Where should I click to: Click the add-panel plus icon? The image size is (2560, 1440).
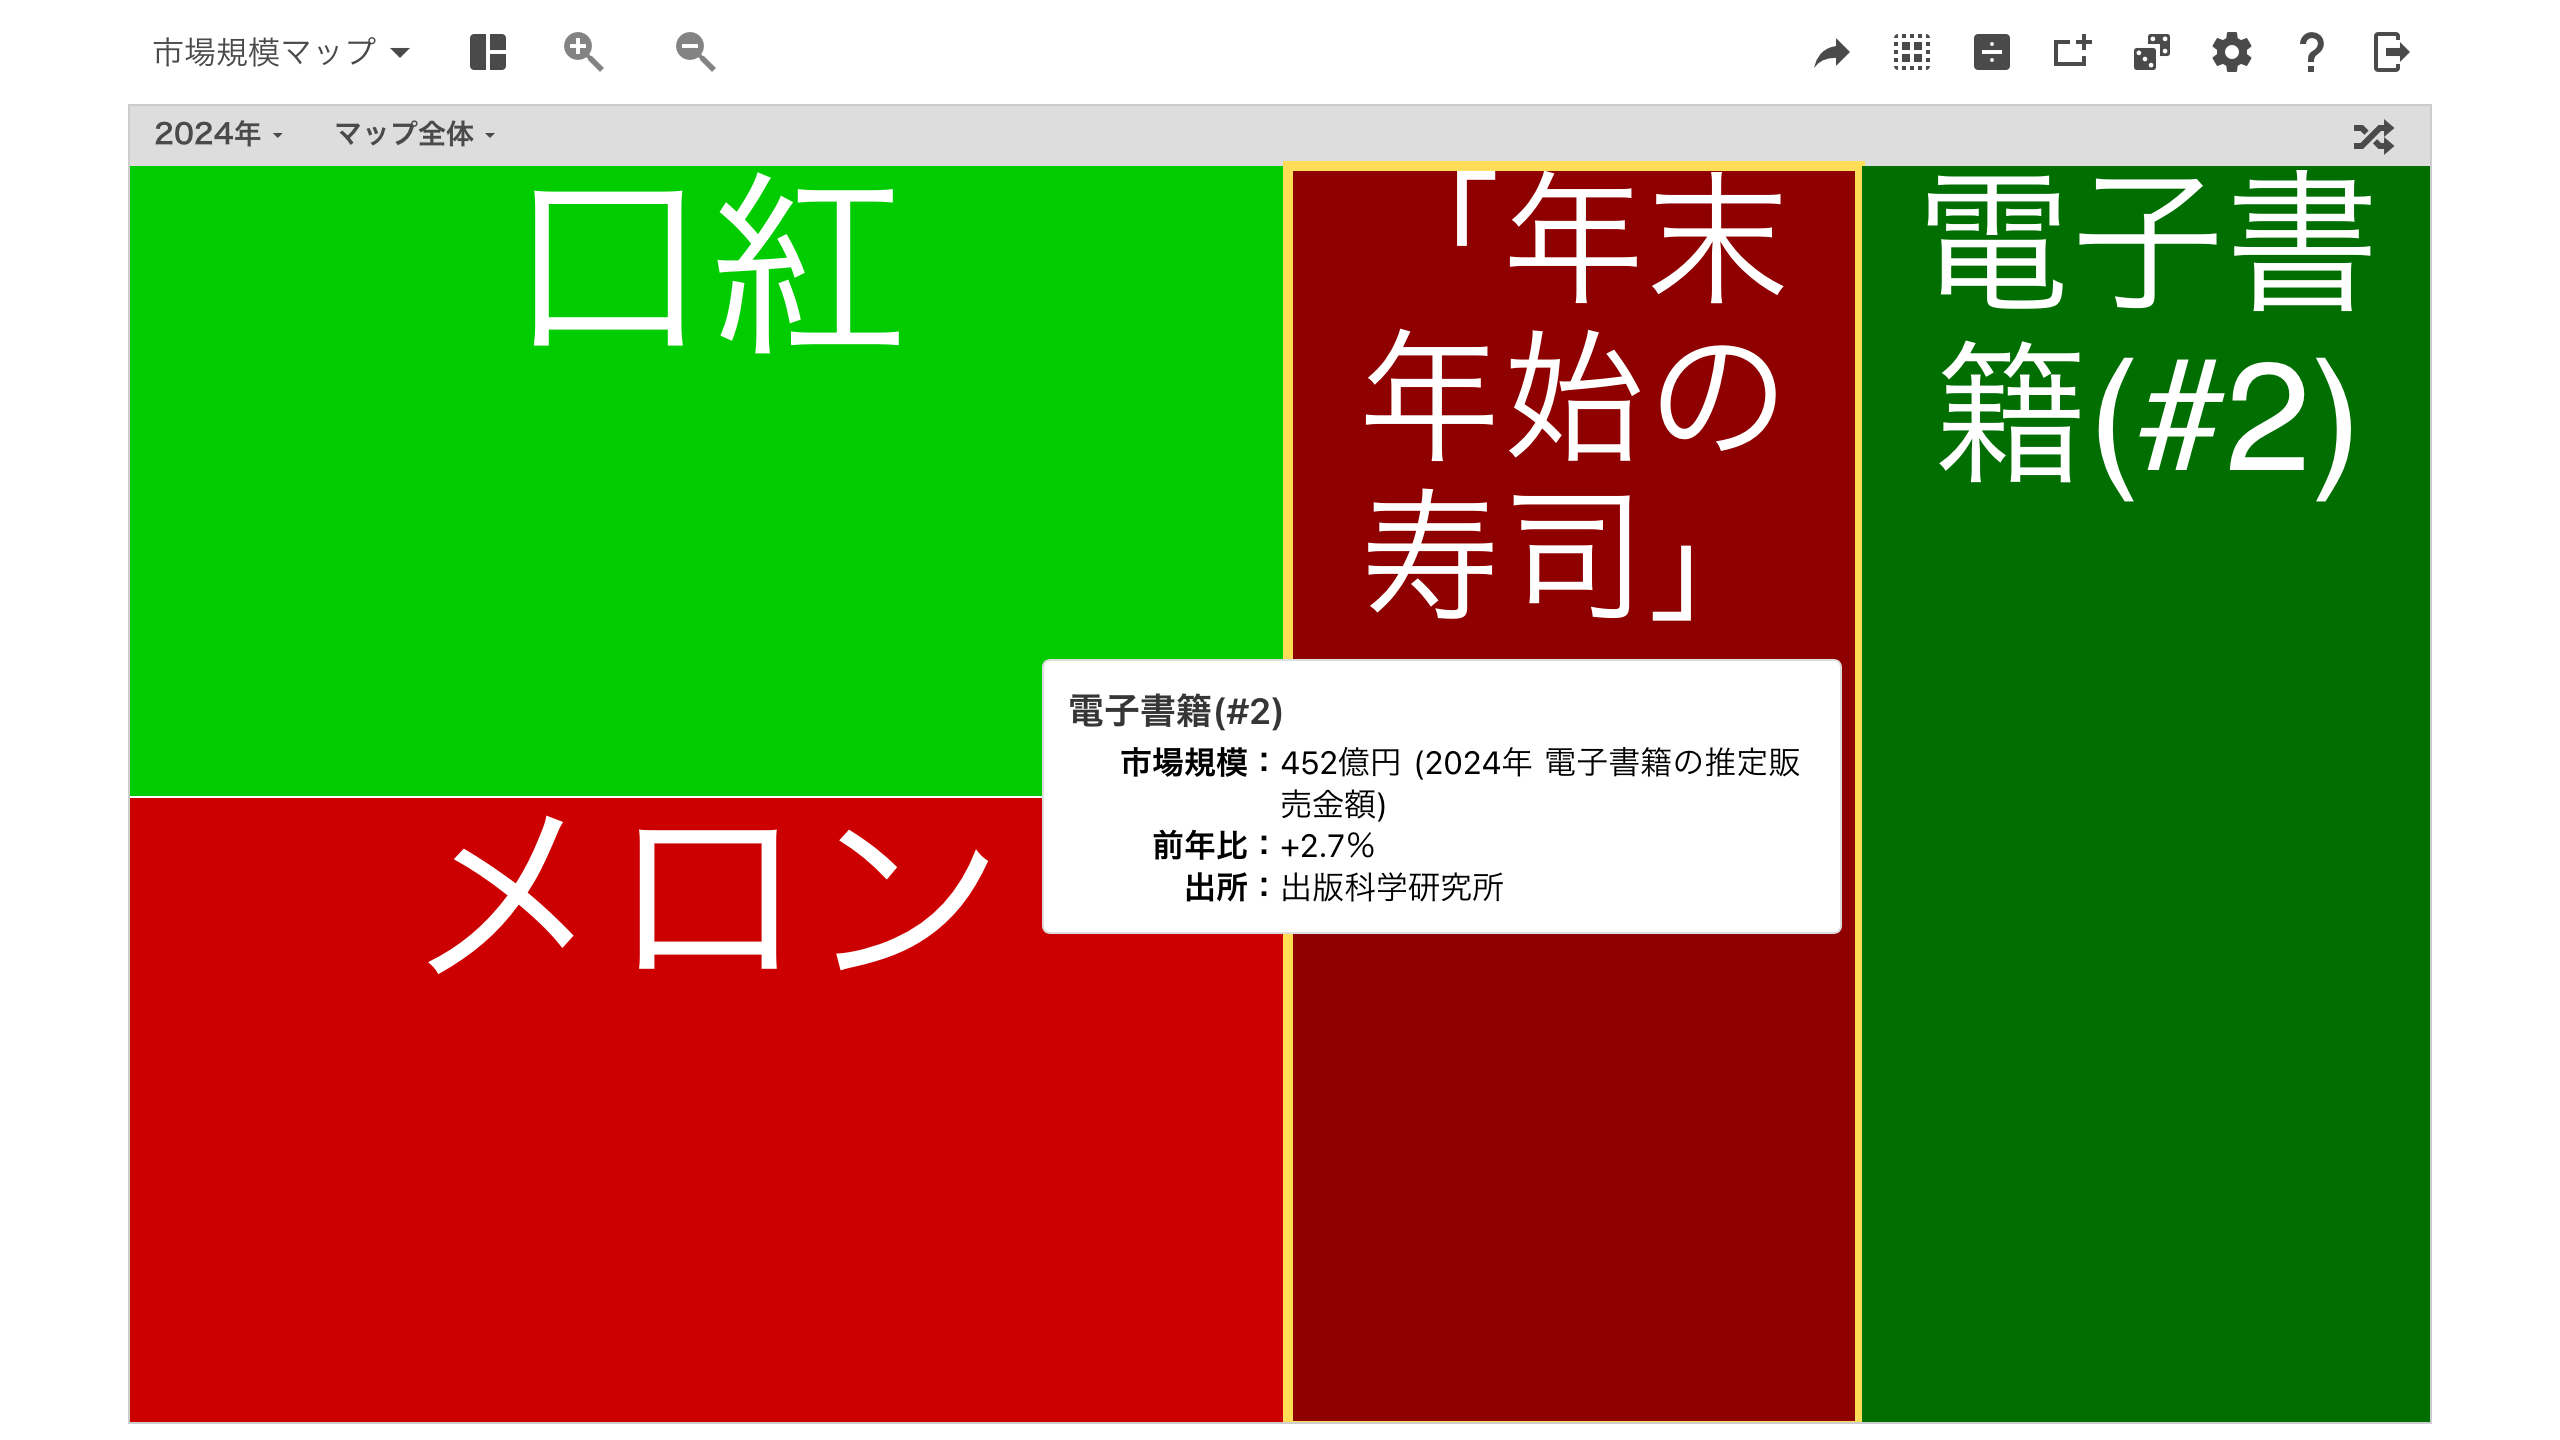pos(2072,52)
